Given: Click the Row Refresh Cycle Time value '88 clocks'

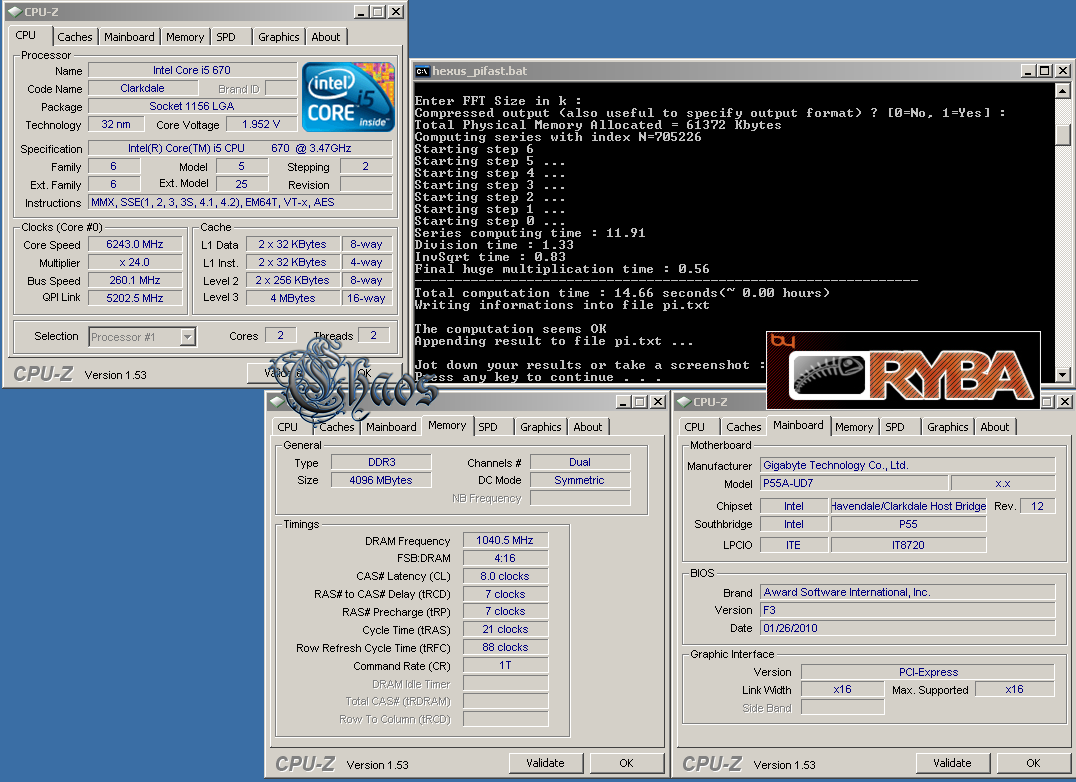Looking at the screenshot, I should coord(505,647).
